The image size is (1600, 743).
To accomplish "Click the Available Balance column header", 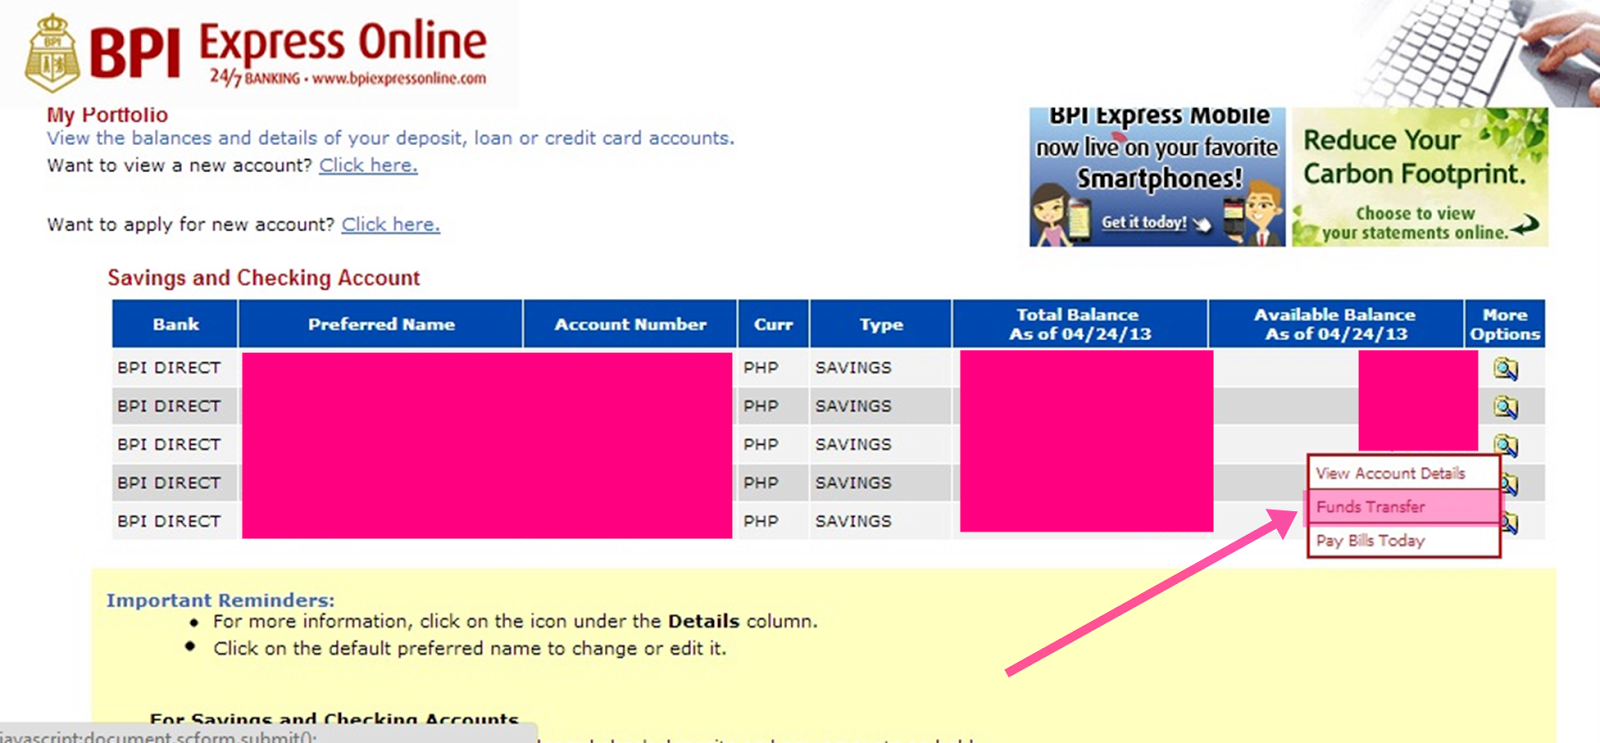I will (1336, 324).
